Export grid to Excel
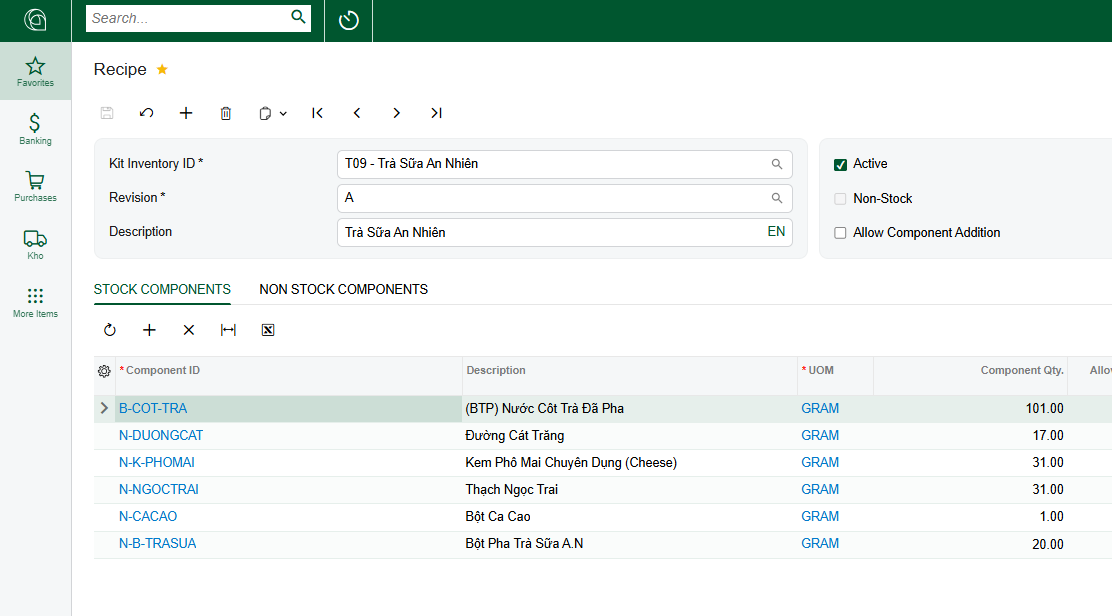Screen dimensions: 1112x616 pyautogui.click(x=268, y=330)
